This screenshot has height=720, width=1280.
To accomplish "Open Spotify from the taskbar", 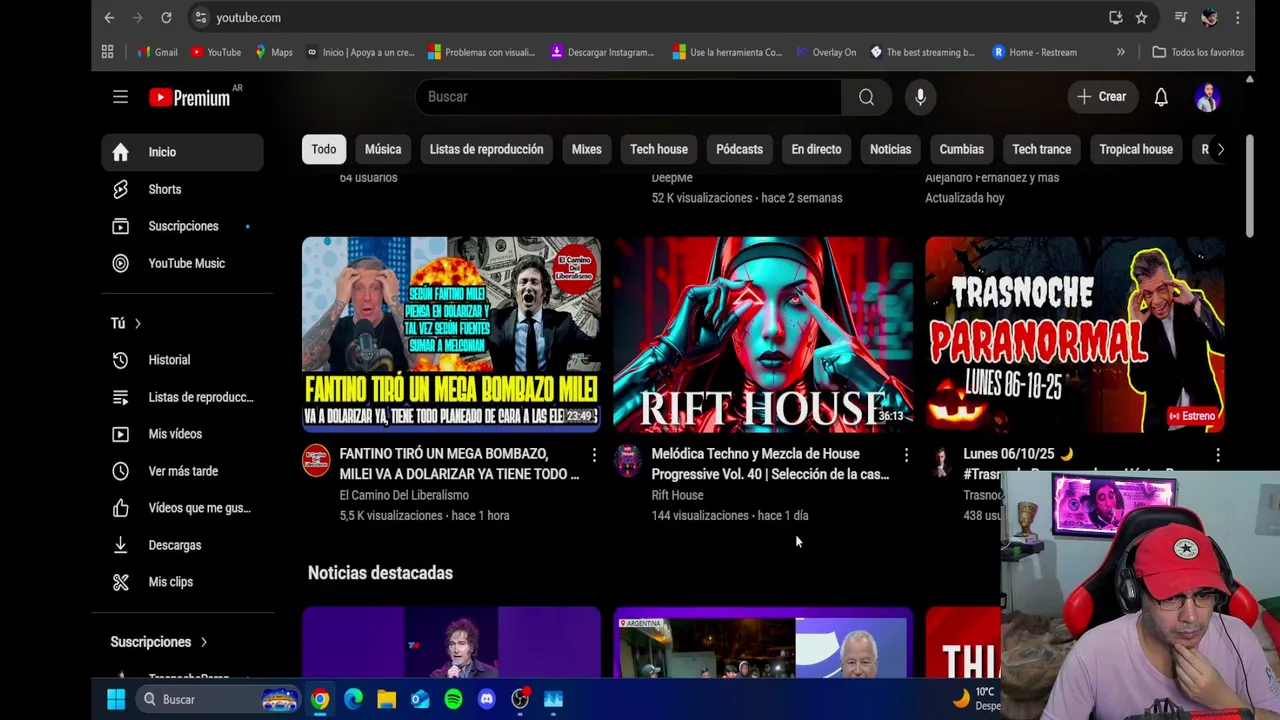I will [x=453, y=699].
